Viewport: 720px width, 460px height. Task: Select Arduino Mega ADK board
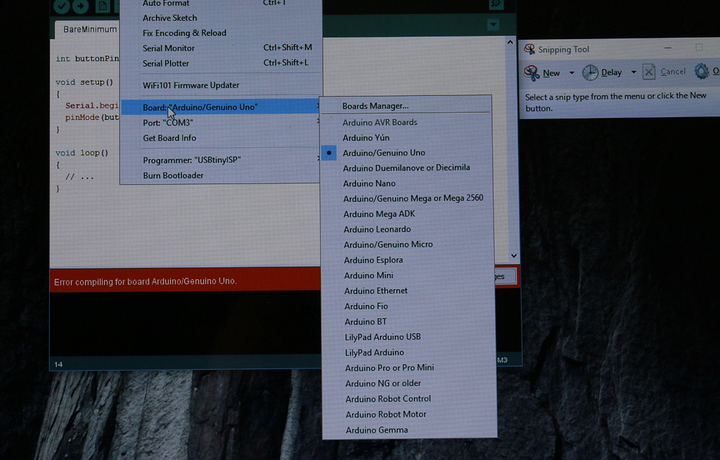tap(379, 214)
